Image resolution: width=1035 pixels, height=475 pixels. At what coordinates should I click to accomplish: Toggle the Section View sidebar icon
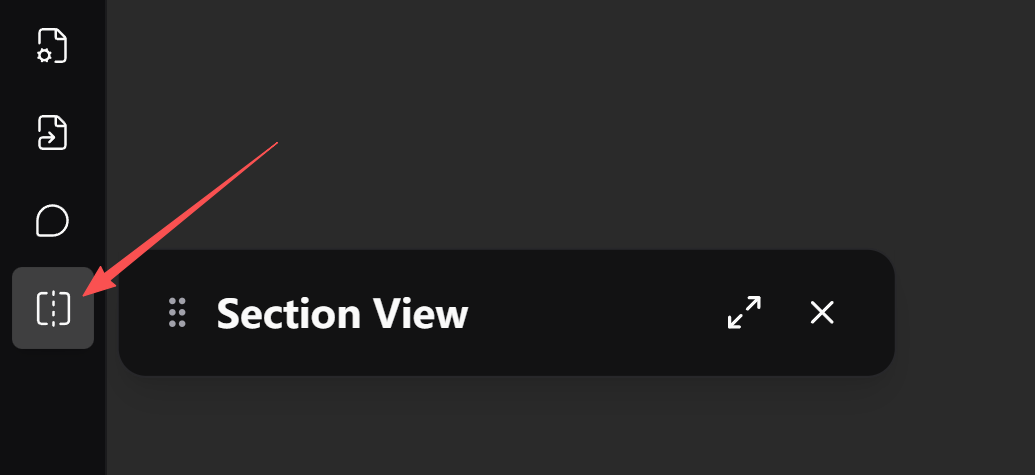click(53, 308)
